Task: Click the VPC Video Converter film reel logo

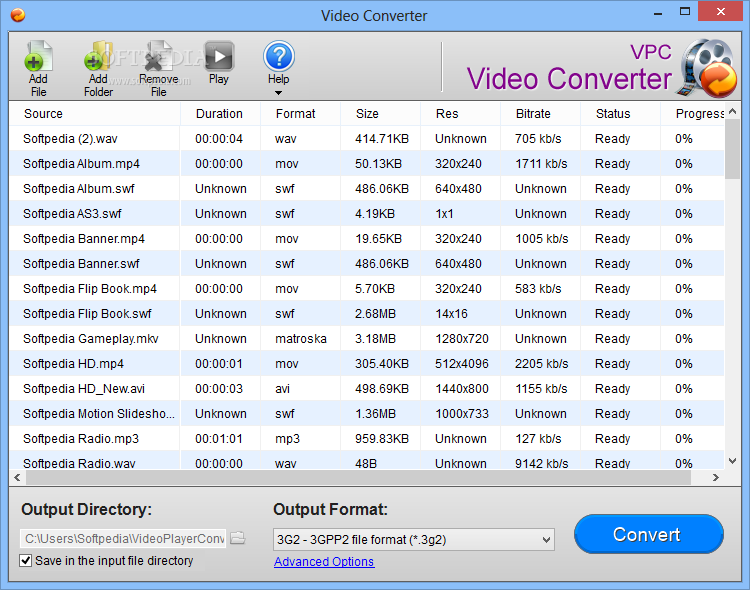Action: [x=707, y=68]
